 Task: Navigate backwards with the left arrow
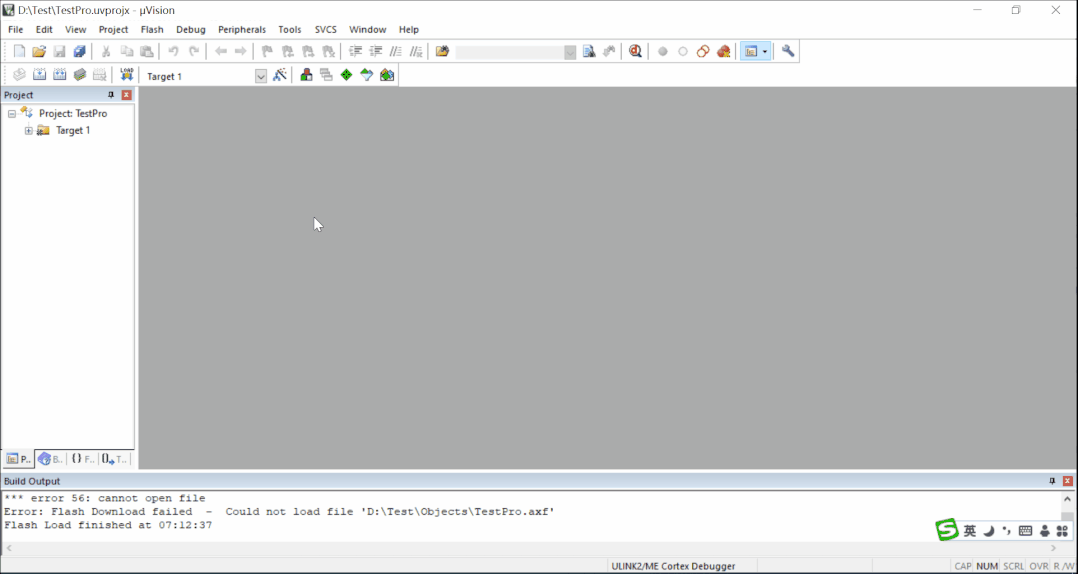pos(221,52)
